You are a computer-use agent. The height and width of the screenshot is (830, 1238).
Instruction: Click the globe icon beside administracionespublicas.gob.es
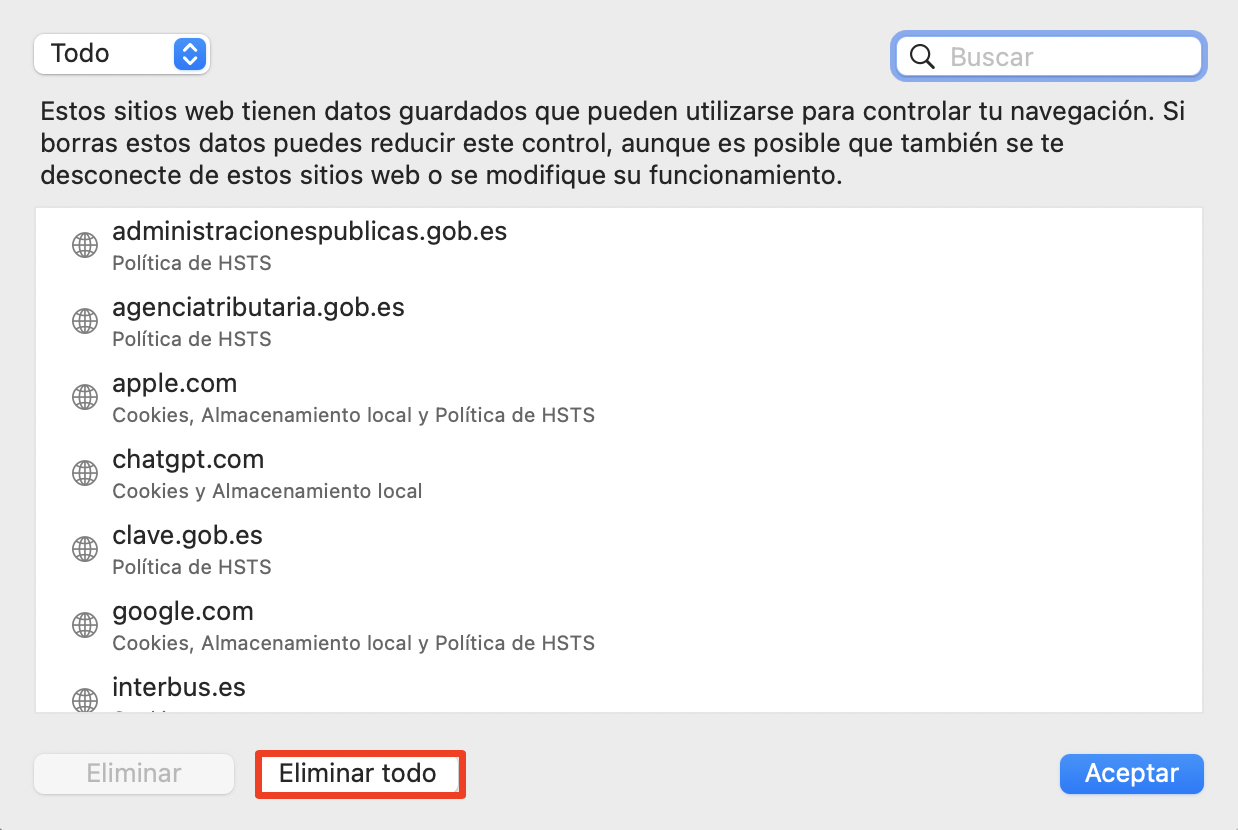click(x=85, y=245)
